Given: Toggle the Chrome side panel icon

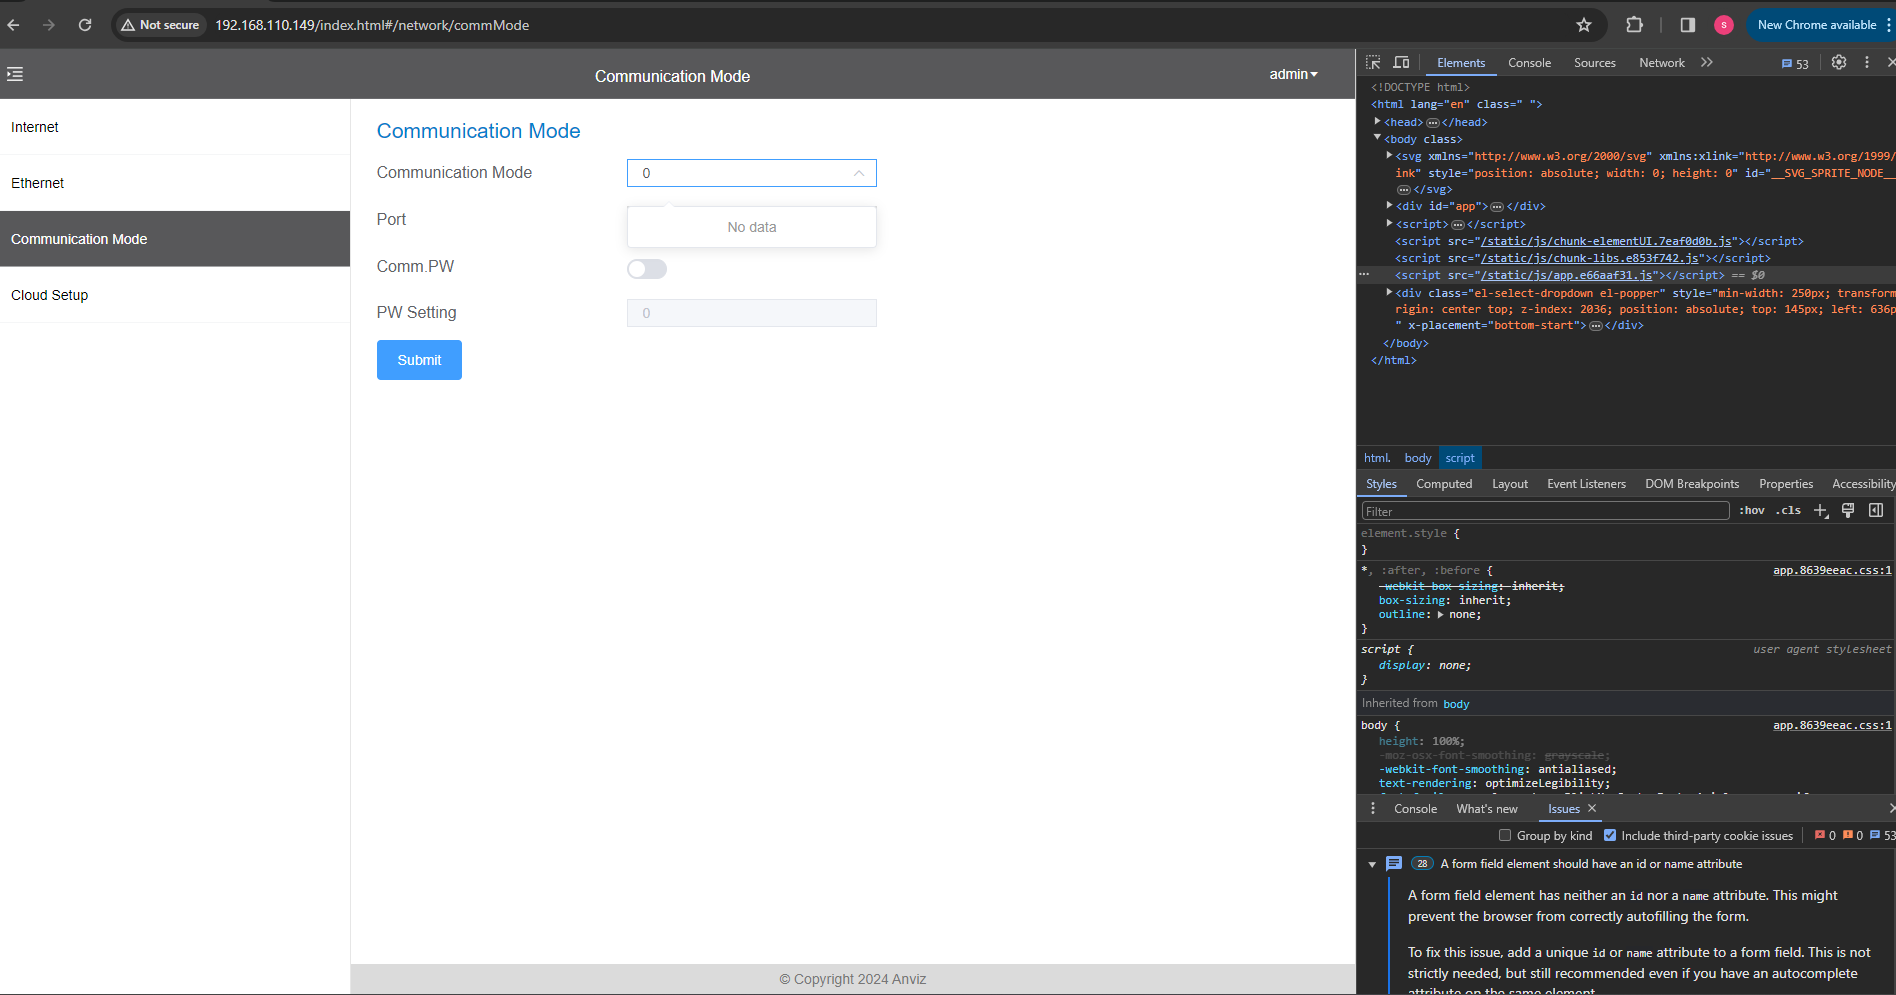Looking at the screenshot, I should point(1688,25).
